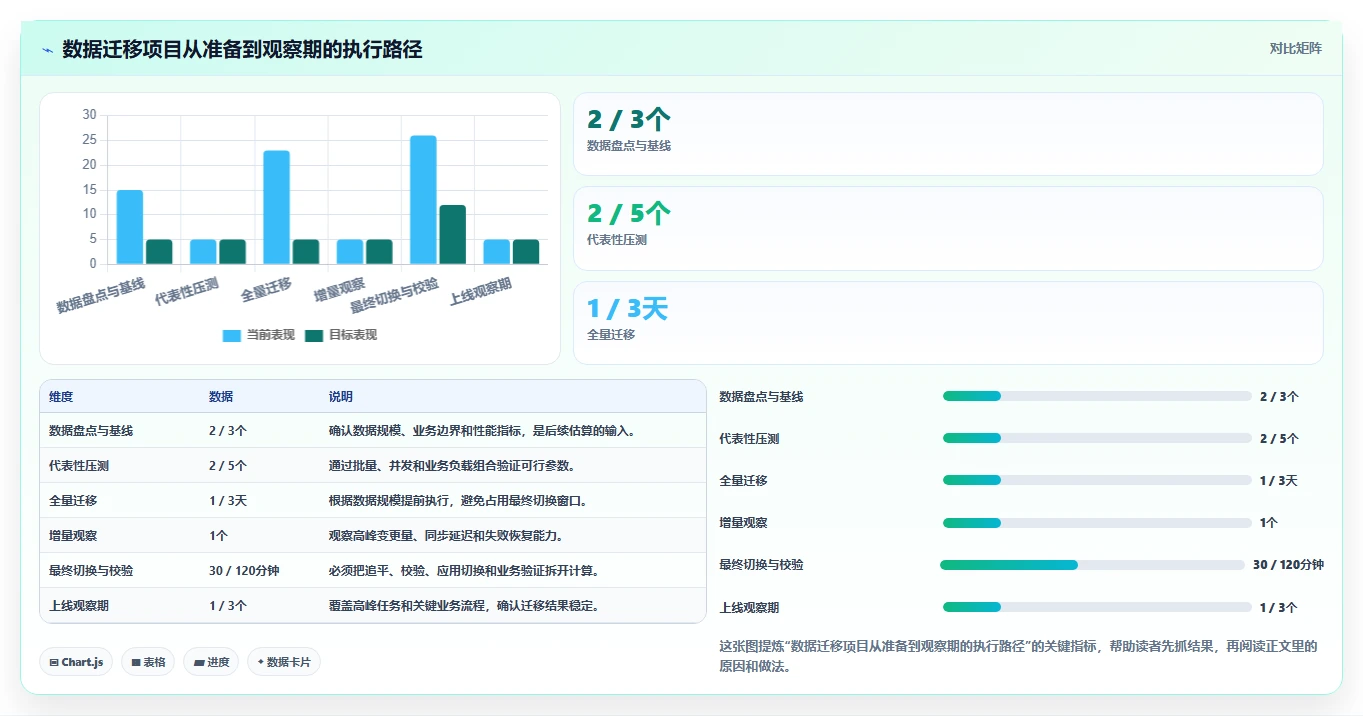This screenshot has height=716, width=1363.
Task: Click the 增量观察 progress bar
Action: tap(1097, 523)
